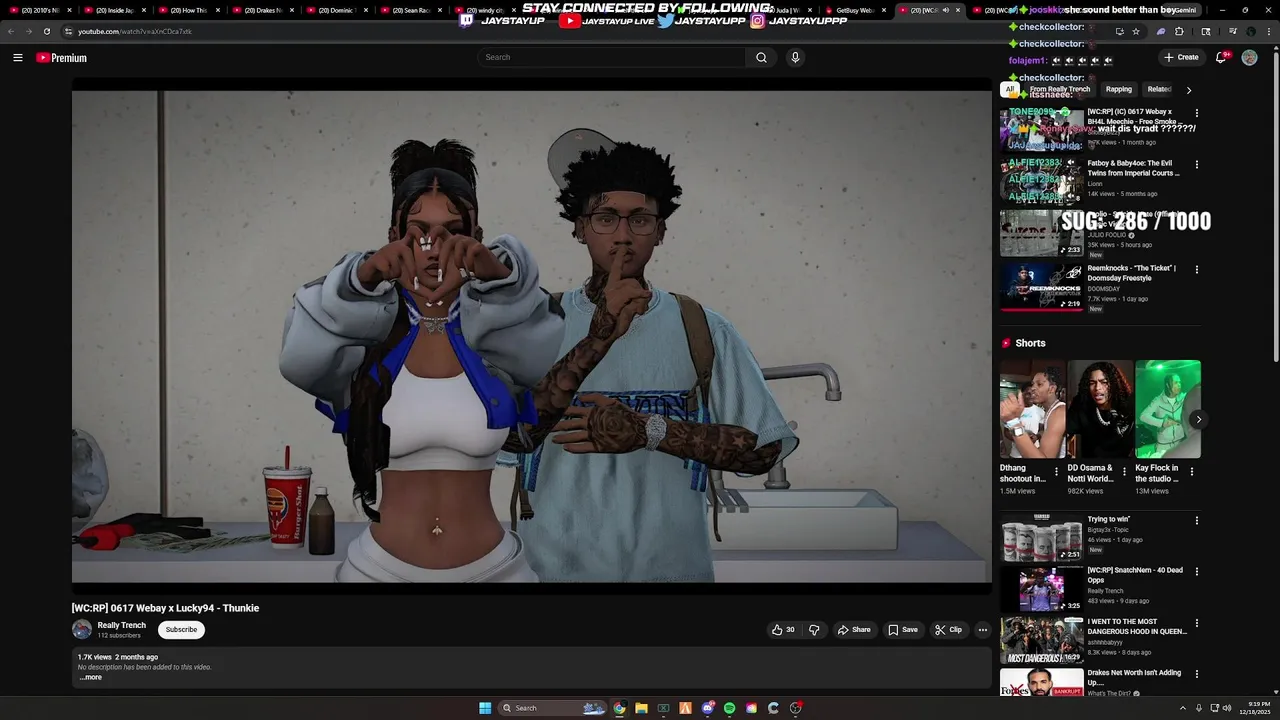The height and width of the screenshot is (720, 1280).
Task: Dislike the video with thumbs down
Action: click(x=814, y=630)
